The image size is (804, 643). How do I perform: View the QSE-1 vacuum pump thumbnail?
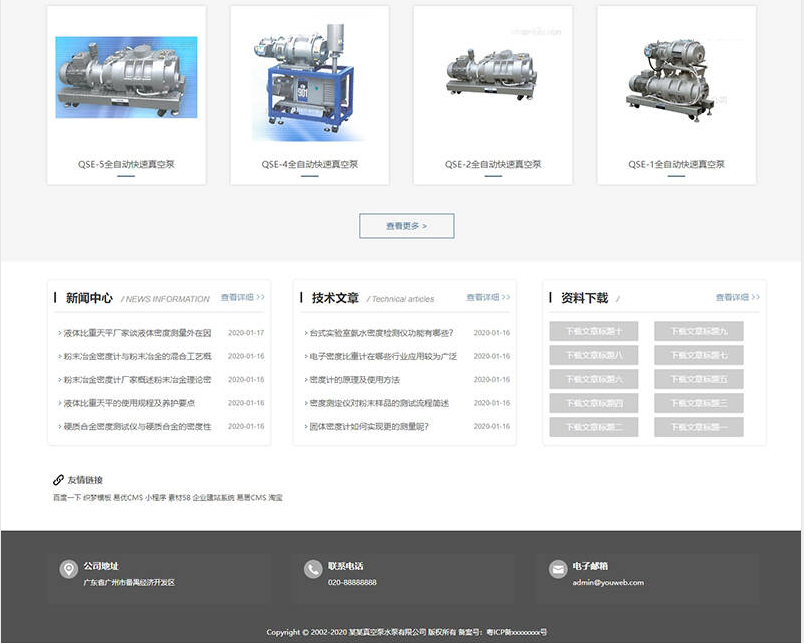[x=676, y=78]
